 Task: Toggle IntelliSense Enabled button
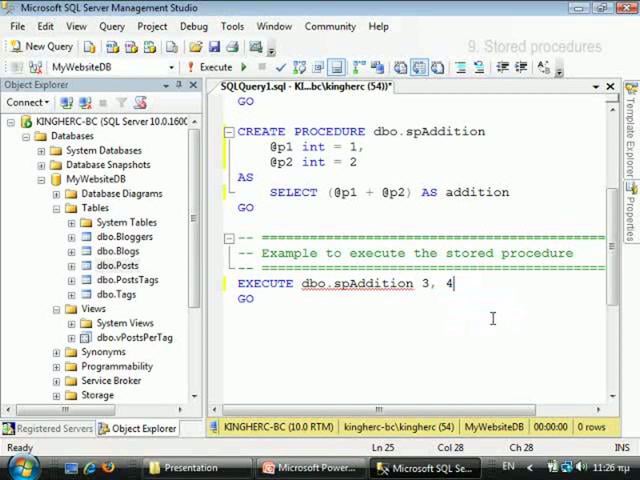337,67
